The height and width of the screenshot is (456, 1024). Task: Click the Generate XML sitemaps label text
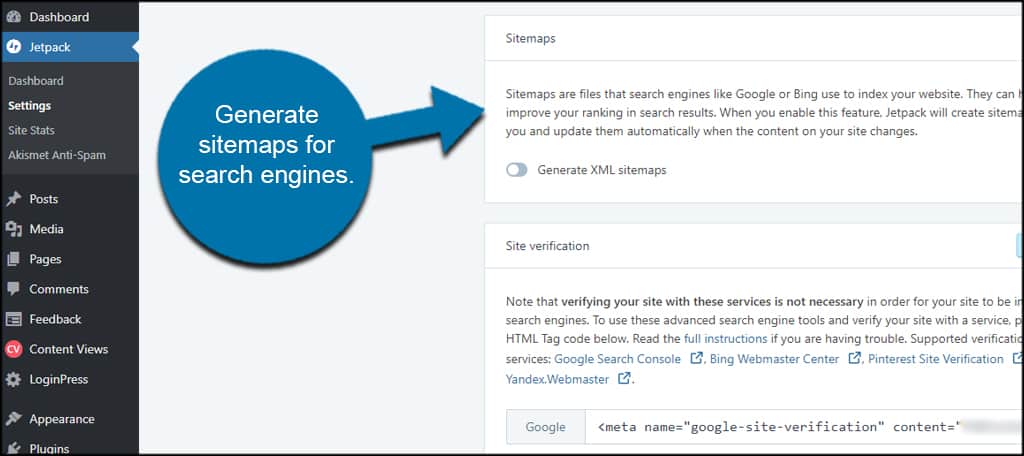601,170
